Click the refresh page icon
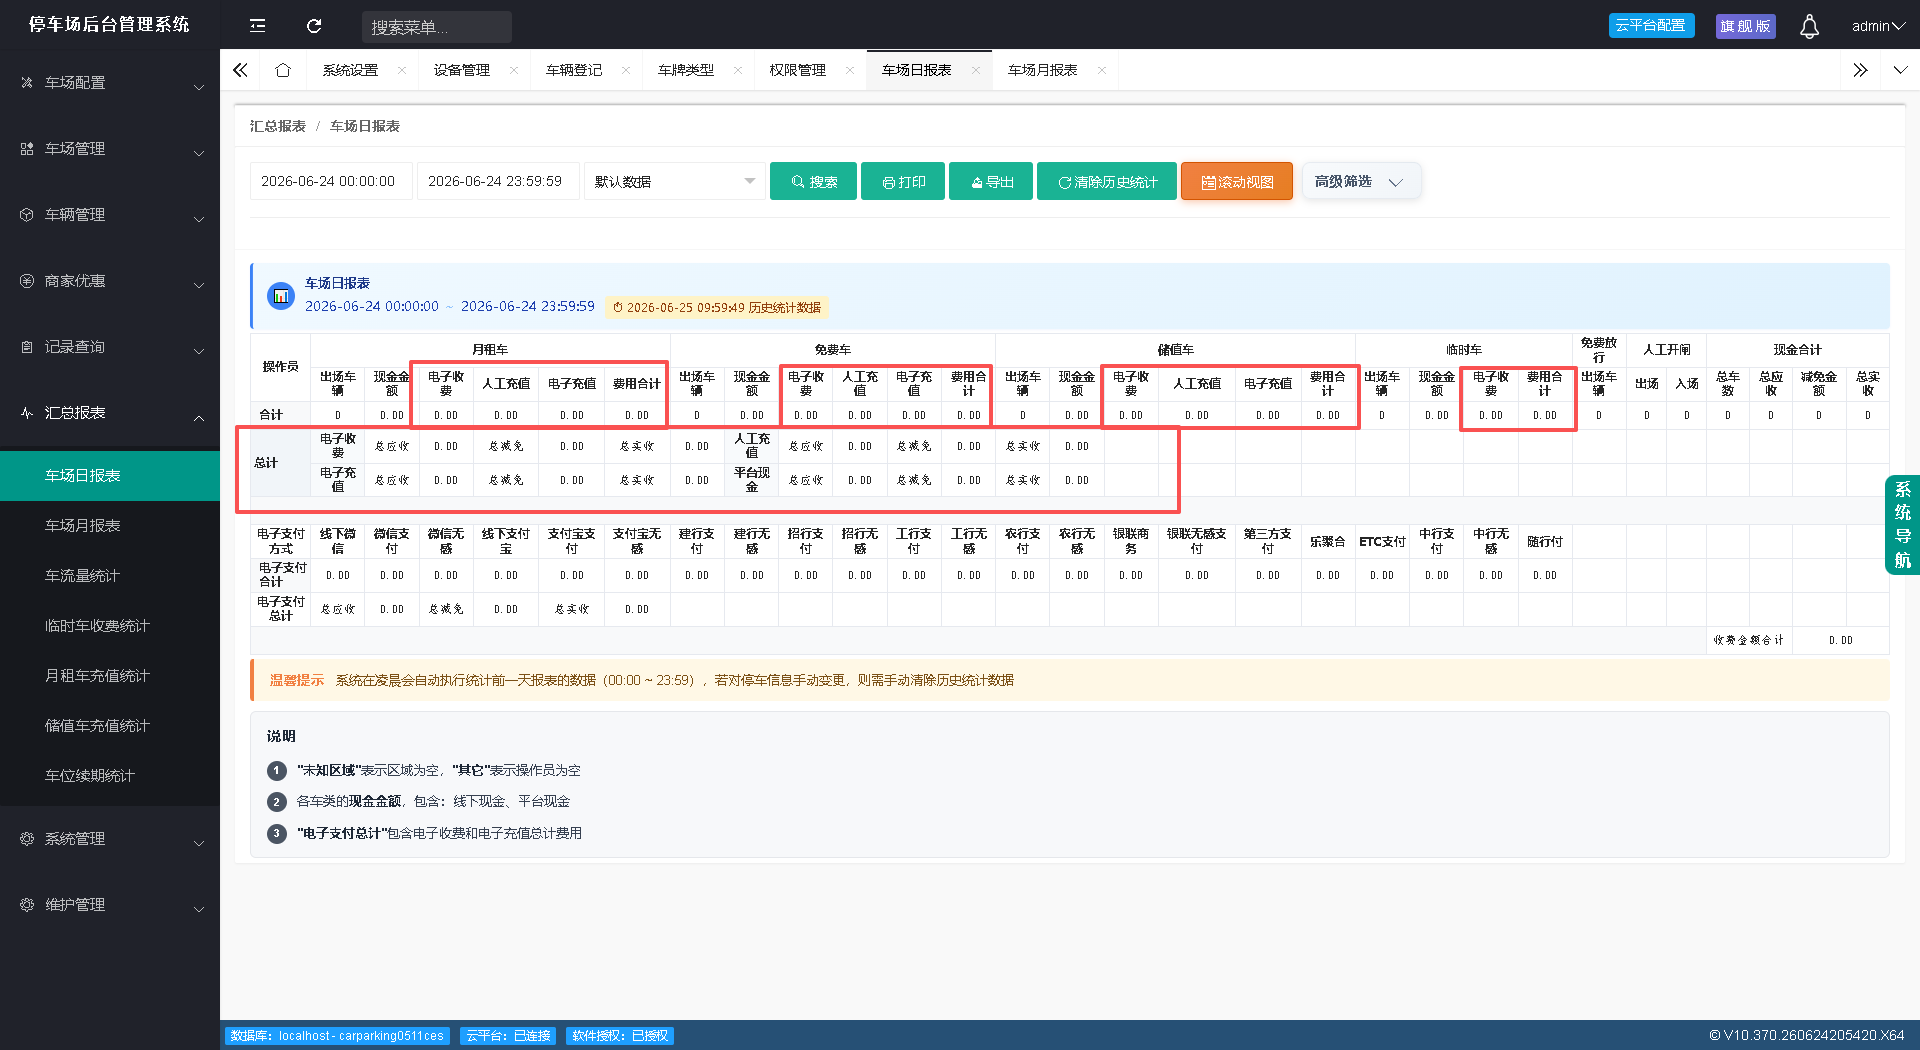 (x=314, y=26)
